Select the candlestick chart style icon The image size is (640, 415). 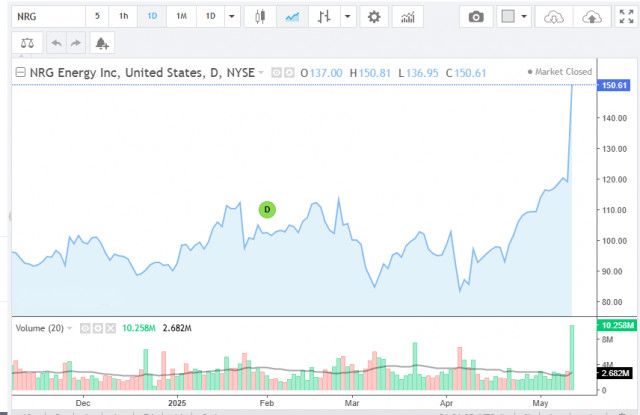(x=260, y=17)
